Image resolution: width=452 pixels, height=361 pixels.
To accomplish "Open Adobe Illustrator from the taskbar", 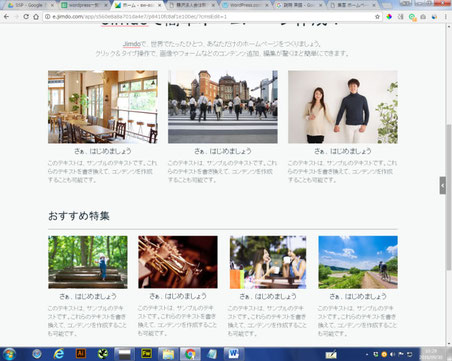I will coord(80,354).
